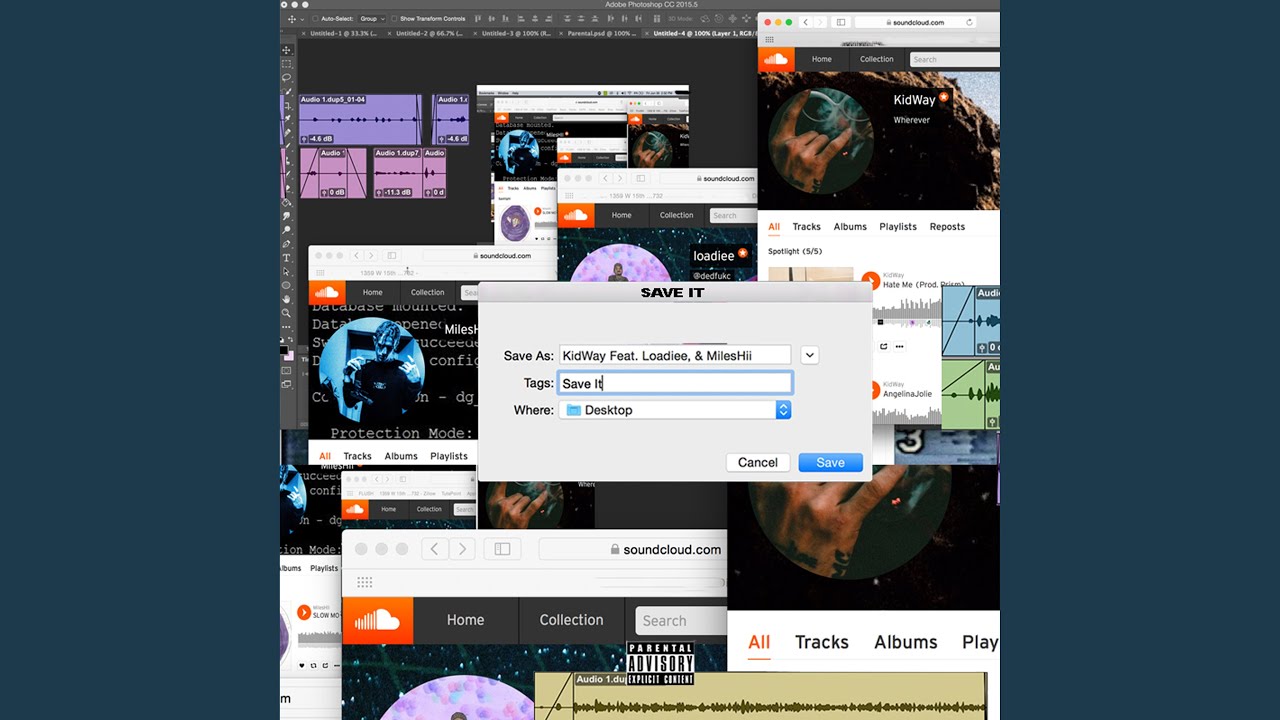Open Albums tab in large bottom-right window
This screenshot has height=720, width=1280.
point(905,642)
